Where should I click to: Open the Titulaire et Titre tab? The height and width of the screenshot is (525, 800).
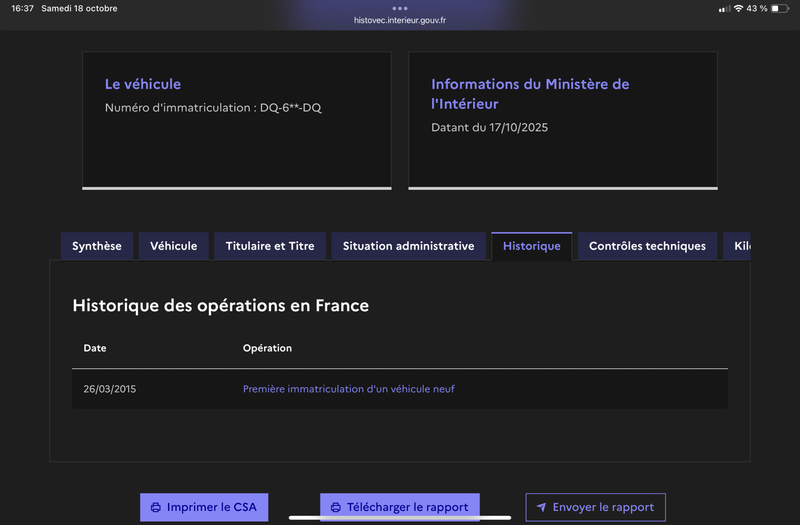270,246
